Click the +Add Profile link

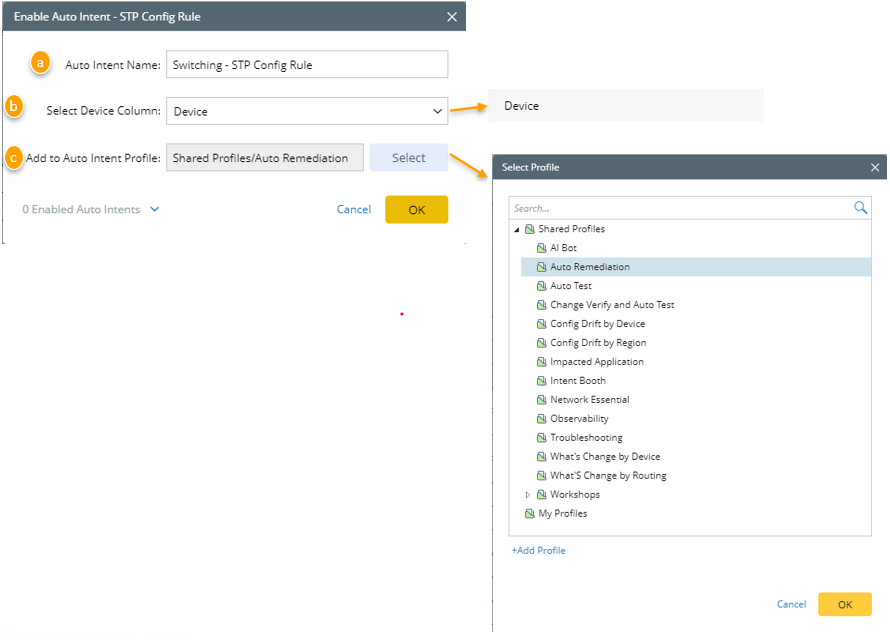pos(538,550)
